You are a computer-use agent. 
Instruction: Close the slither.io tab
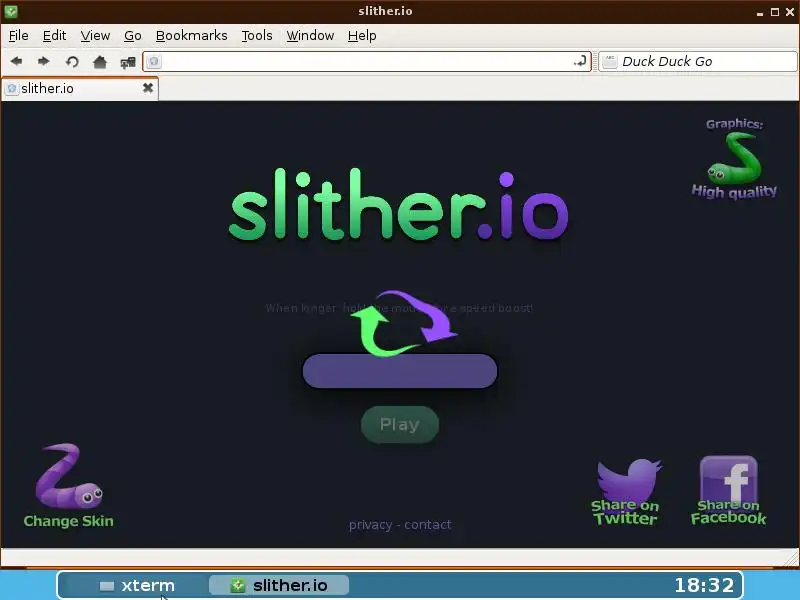coord(148,88)
